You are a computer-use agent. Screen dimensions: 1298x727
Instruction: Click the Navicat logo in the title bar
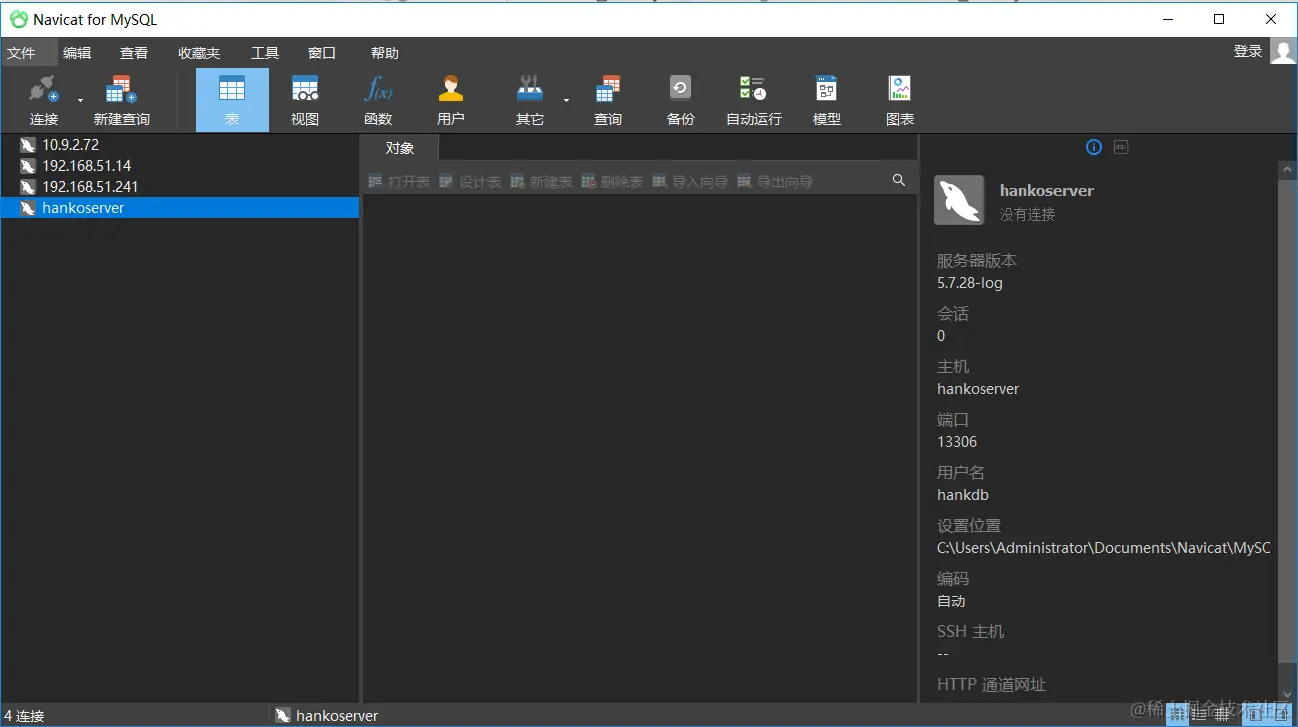19,19
